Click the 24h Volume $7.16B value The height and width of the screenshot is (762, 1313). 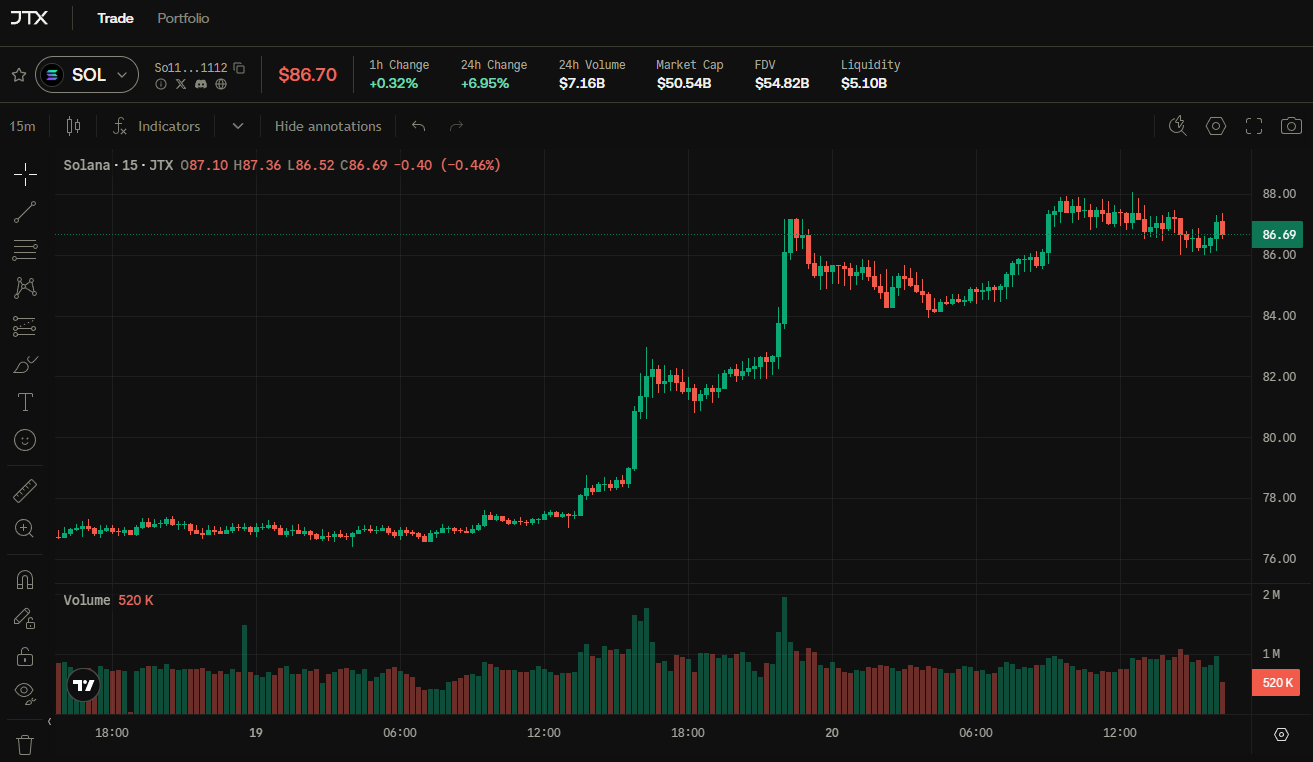[582, 83]
